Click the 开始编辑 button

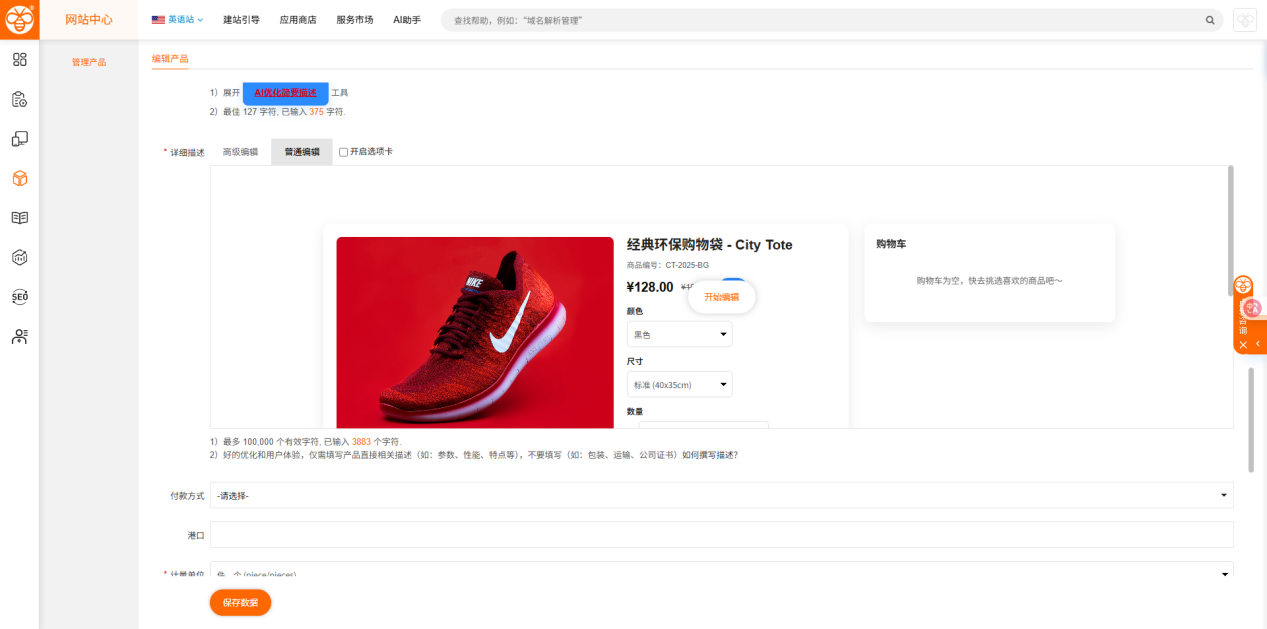click(721, 297)
